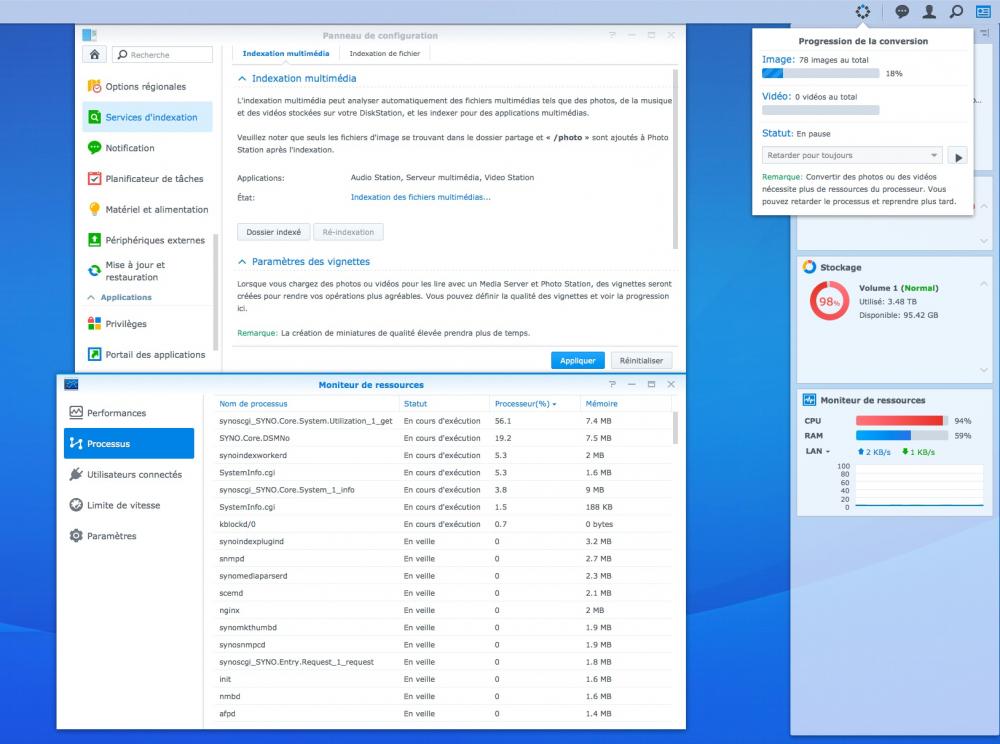
Task: Click the Recherche field in Panneau de configuration
Action: click(163, 55)
